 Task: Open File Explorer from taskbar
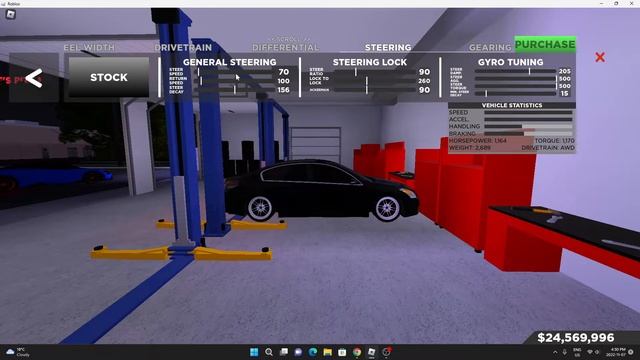pos(327,352)
